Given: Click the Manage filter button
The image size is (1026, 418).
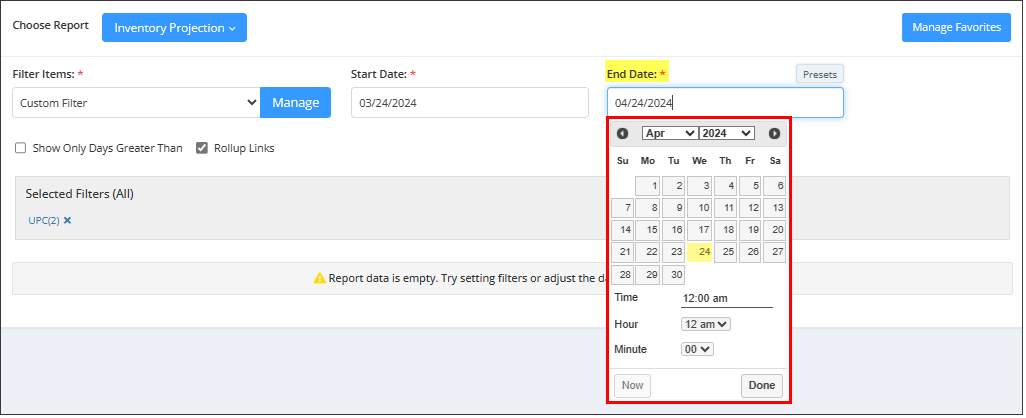Looking at the screenshot, I should (x=295, y=102).
